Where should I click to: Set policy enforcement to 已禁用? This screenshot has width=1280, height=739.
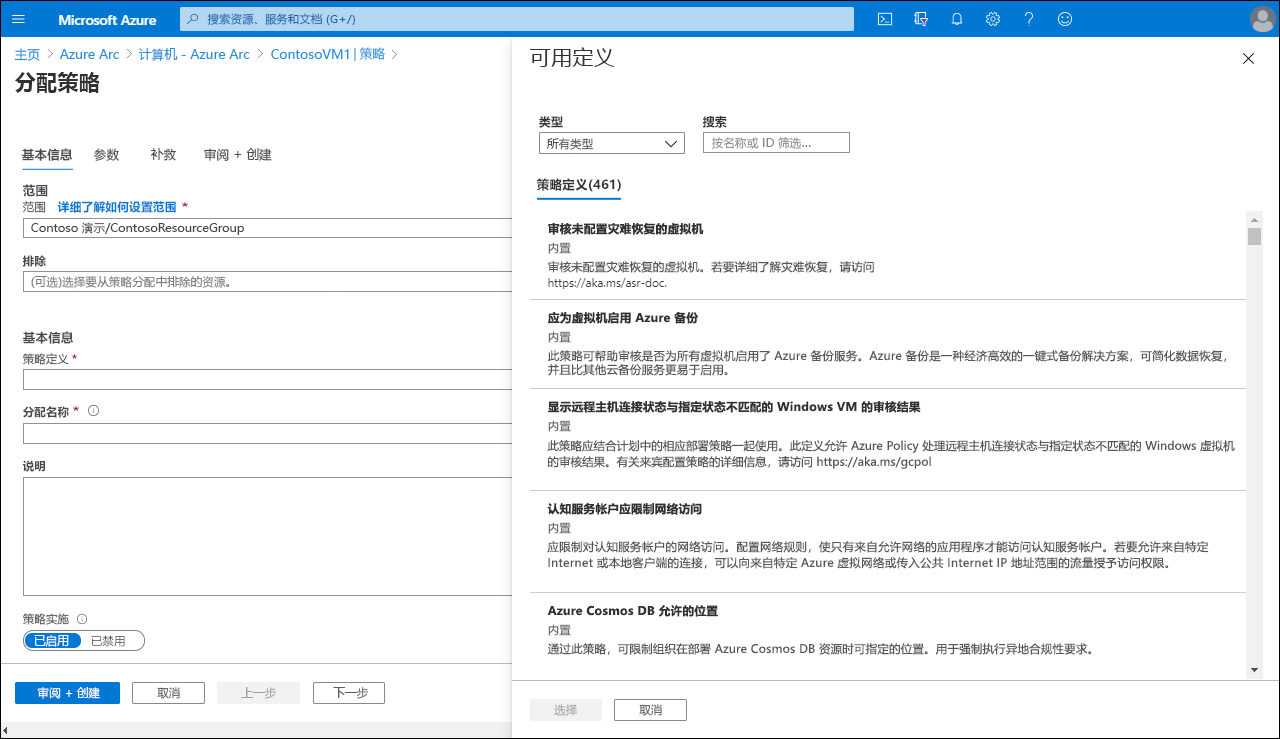click(x=108, y=641)
